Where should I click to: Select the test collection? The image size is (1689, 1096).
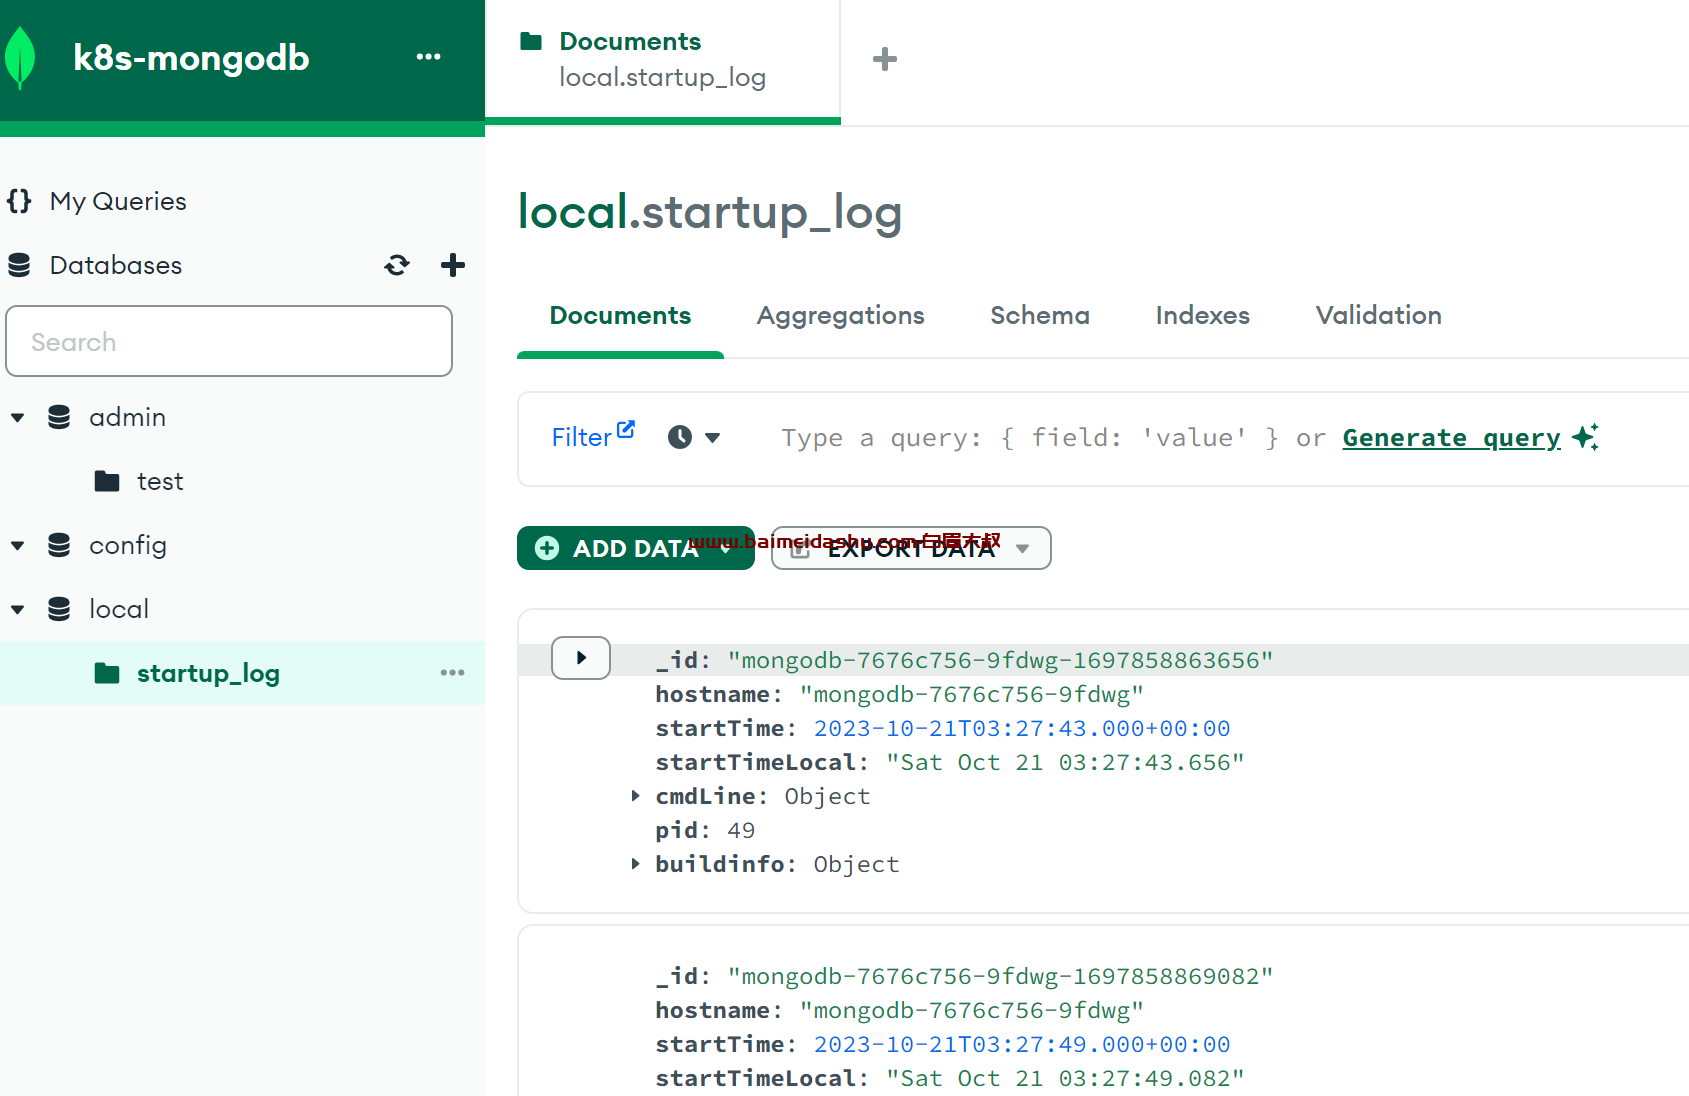tap(160, 481)
